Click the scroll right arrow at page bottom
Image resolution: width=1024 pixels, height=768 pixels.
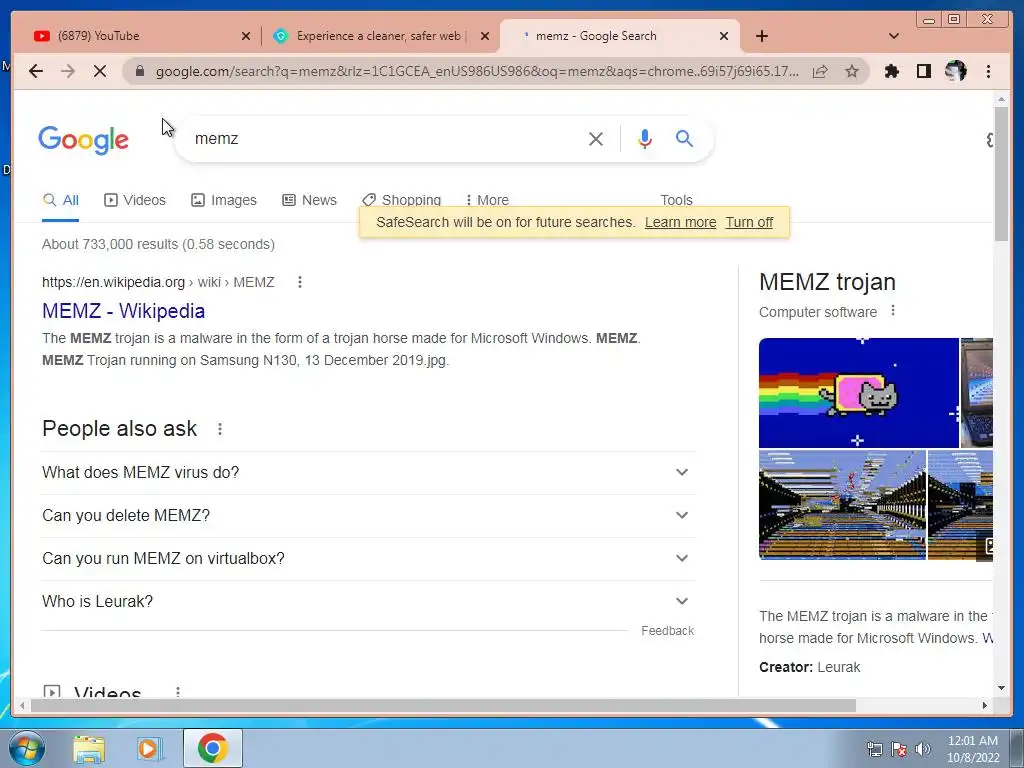(985, 705)
